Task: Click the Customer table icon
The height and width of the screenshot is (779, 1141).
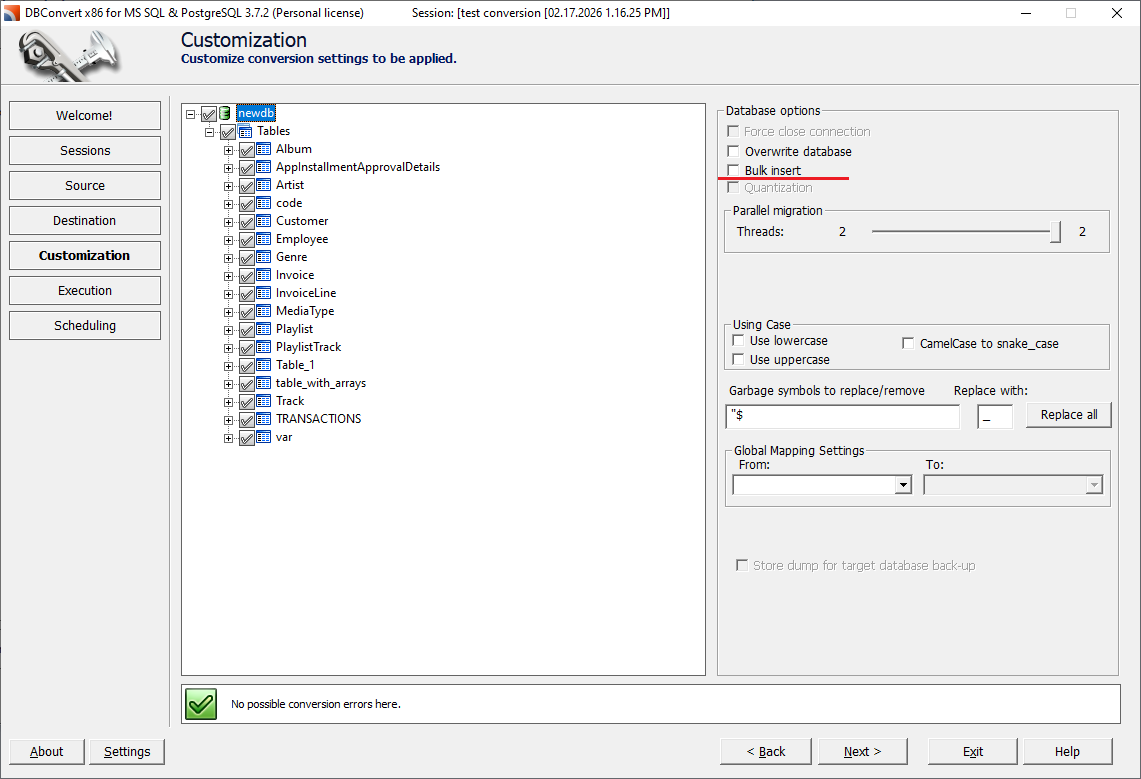Action: (263, 221)
